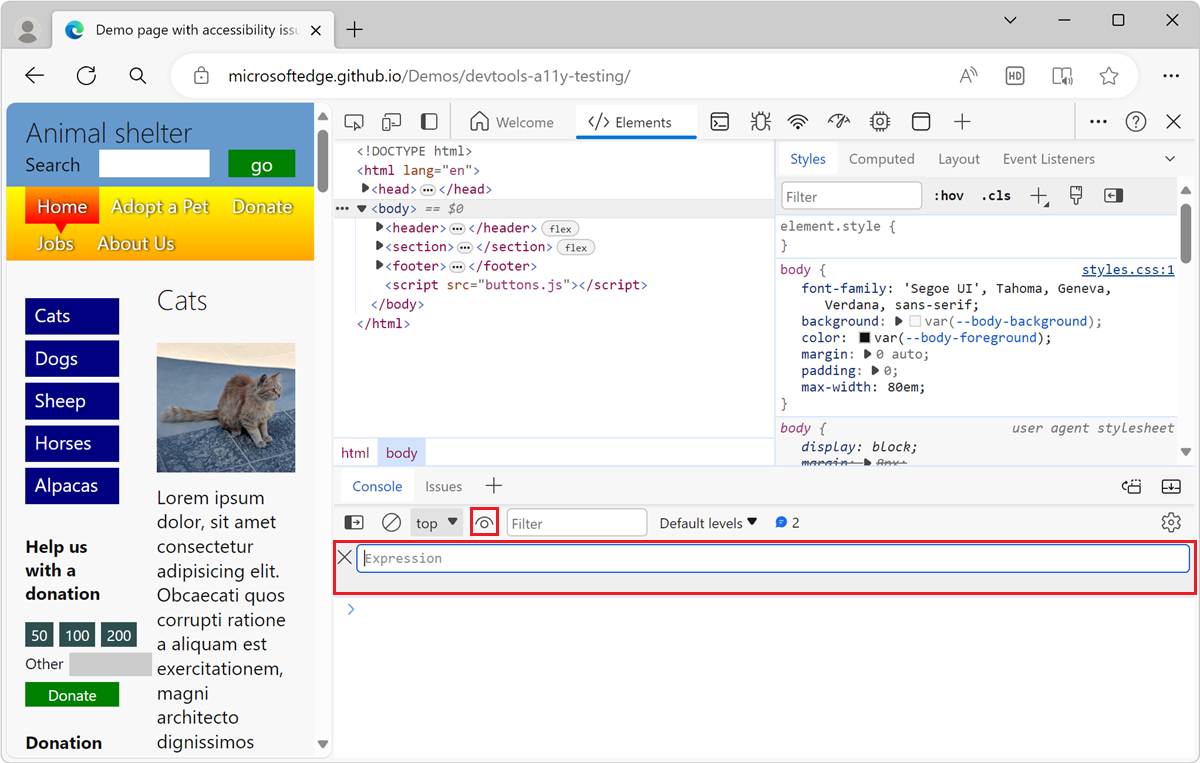Viewport: 1200px width, 763px height.
Task: Remove the live expression with X
Action: coord(345,558)
